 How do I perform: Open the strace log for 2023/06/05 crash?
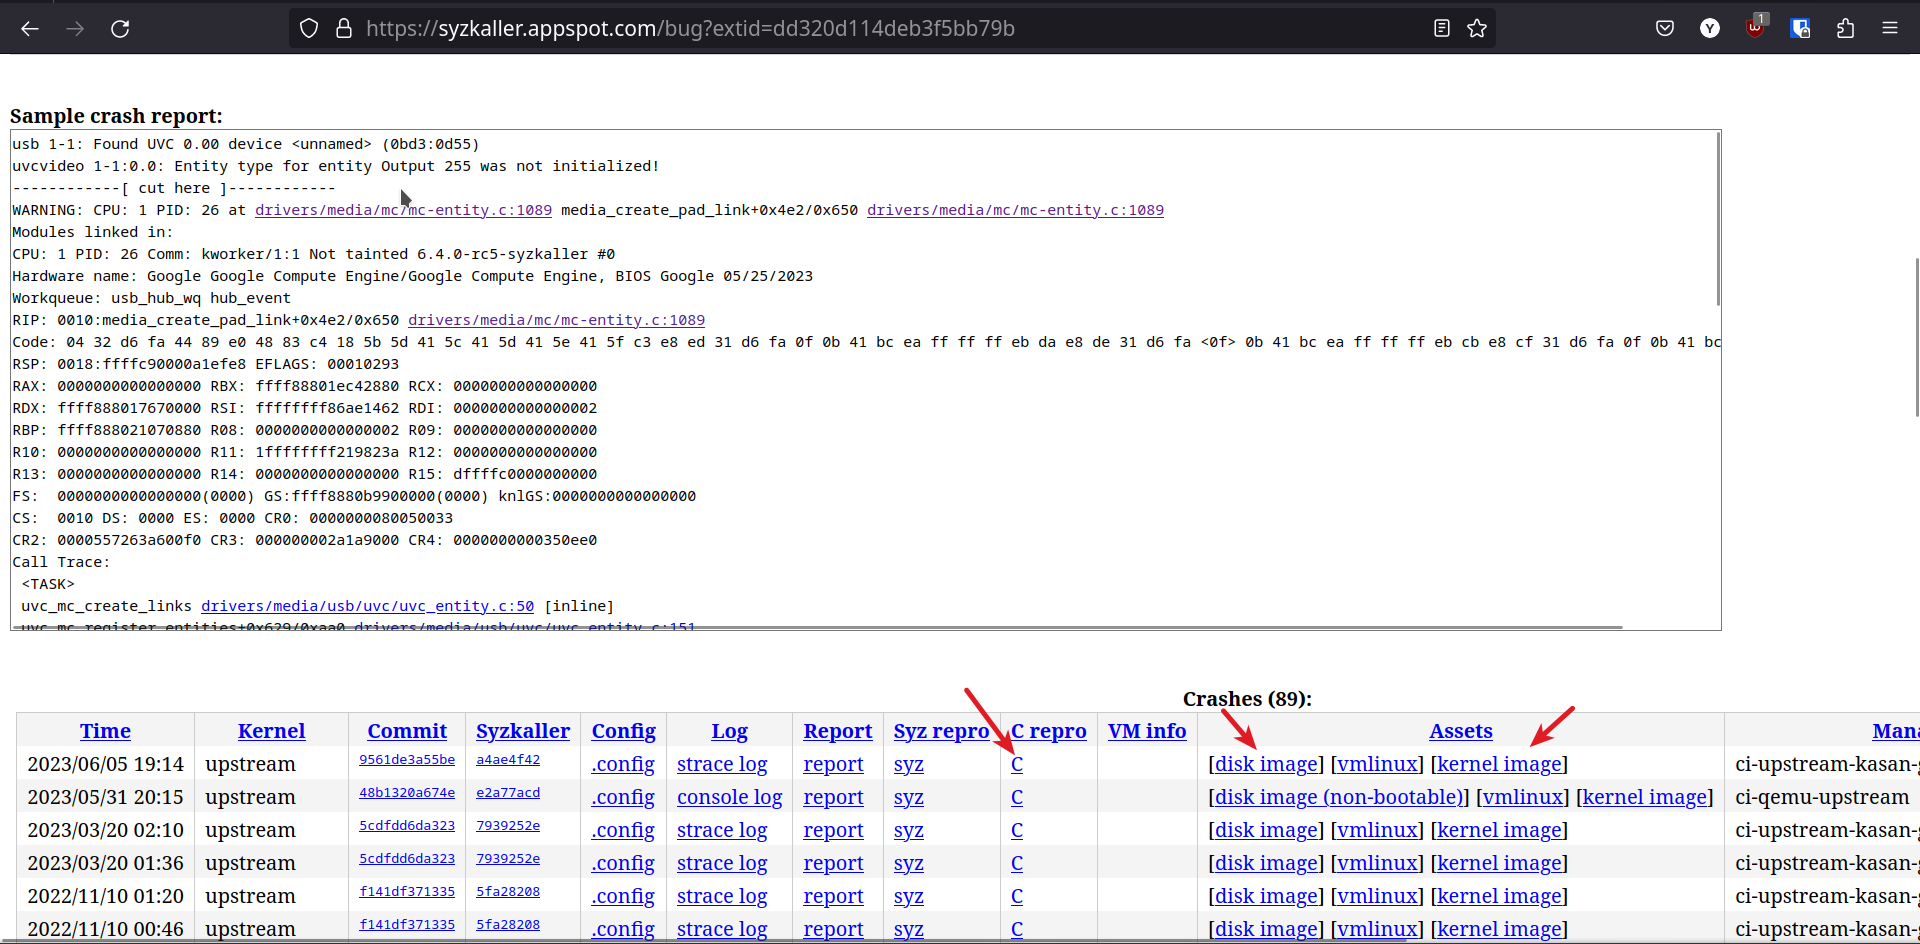pyautogui.click(x=722, y=764)
